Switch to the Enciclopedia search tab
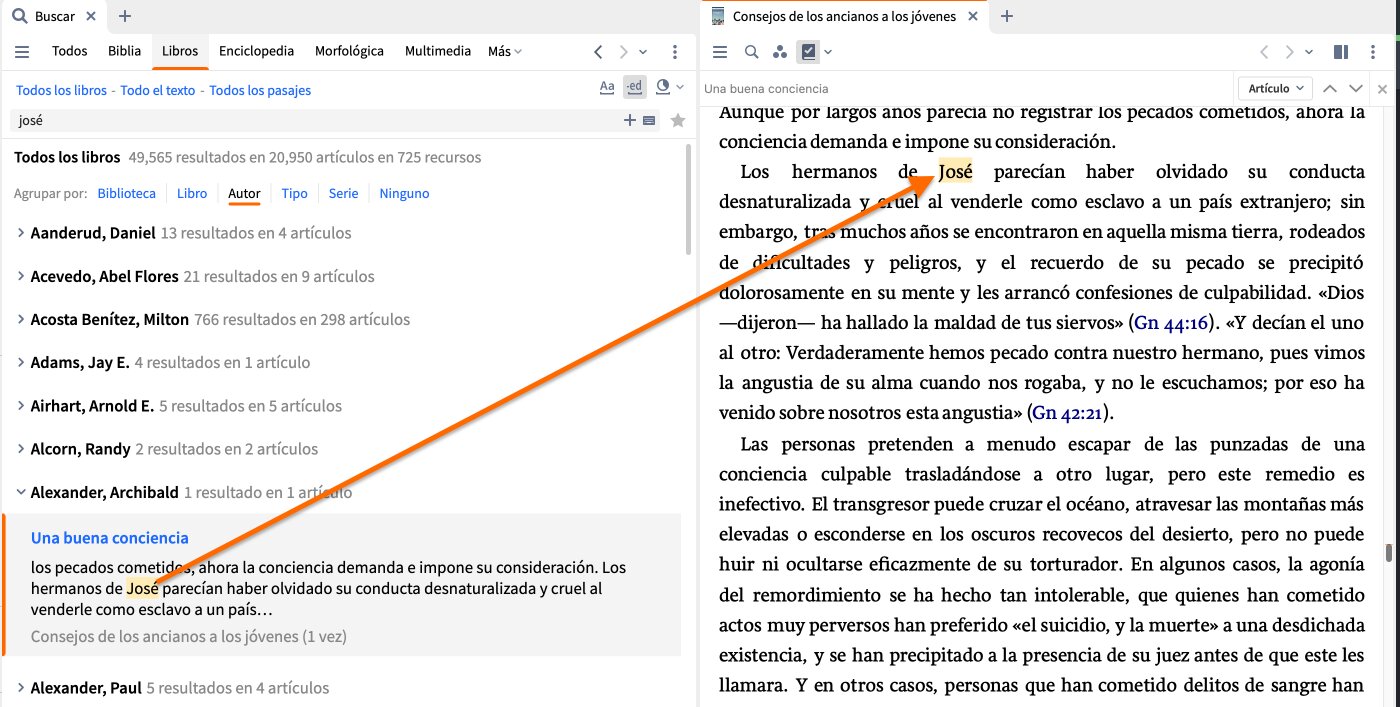Screen dimensions: 1400x707 [x=256, y=51]
